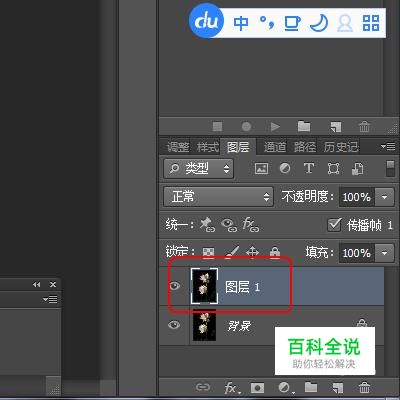Viewport: 400px width, 400px height.
Task: Open the input method soft keyboard icon
Action: coord(292,24)
